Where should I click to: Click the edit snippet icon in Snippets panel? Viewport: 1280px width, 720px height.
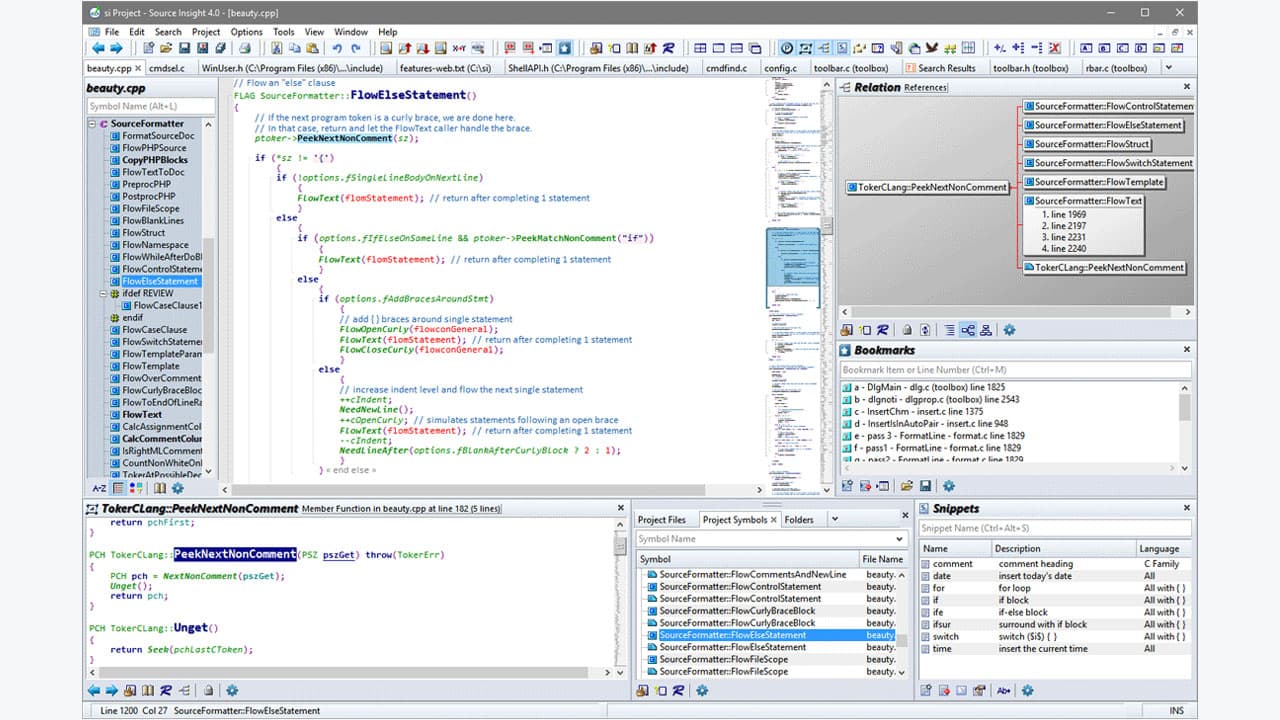click(961, 690)
